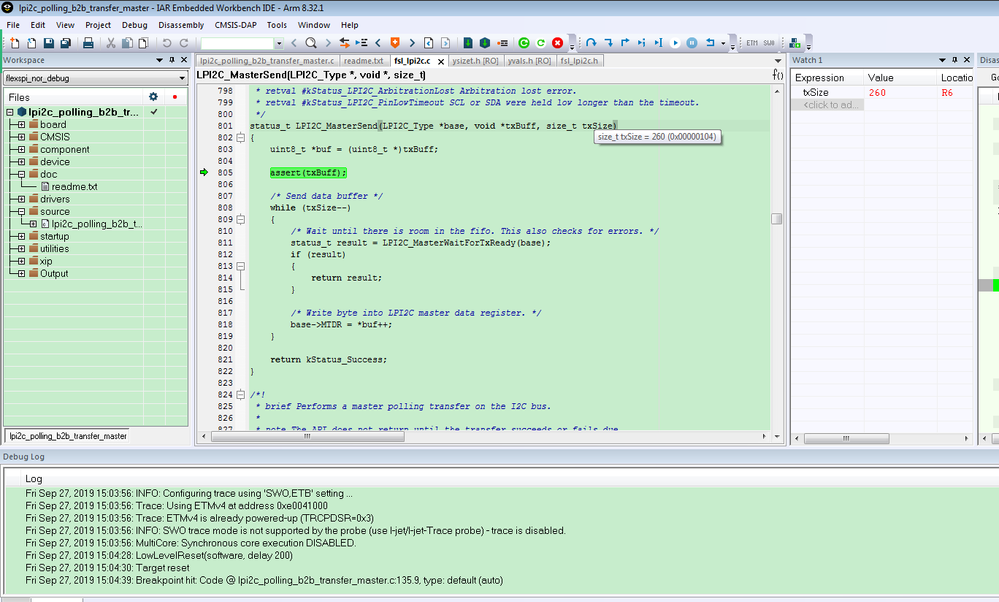Run to the cursor position

coord(659,43)
